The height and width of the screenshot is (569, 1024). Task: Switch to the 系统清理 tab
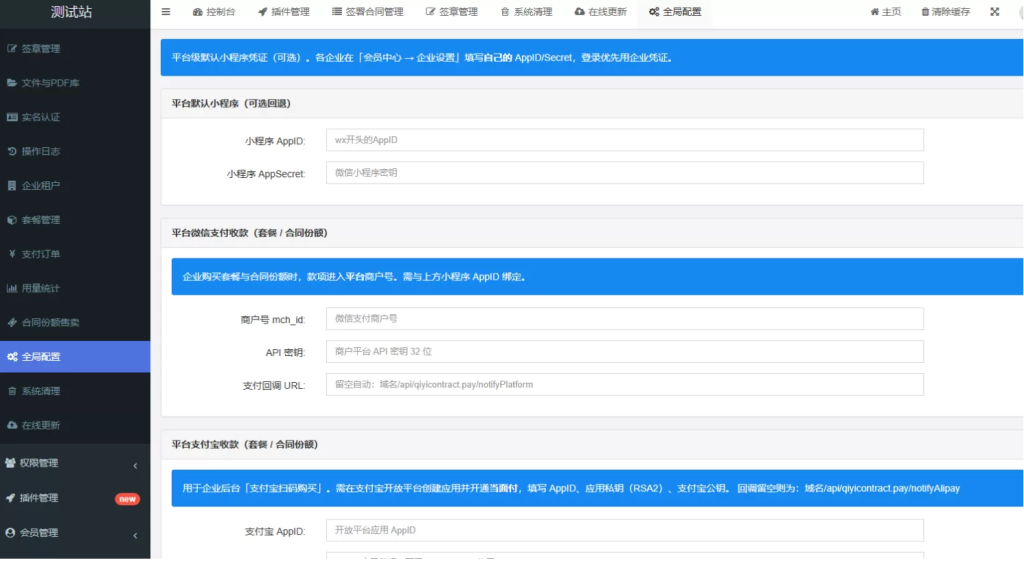[x=526, y=12]
